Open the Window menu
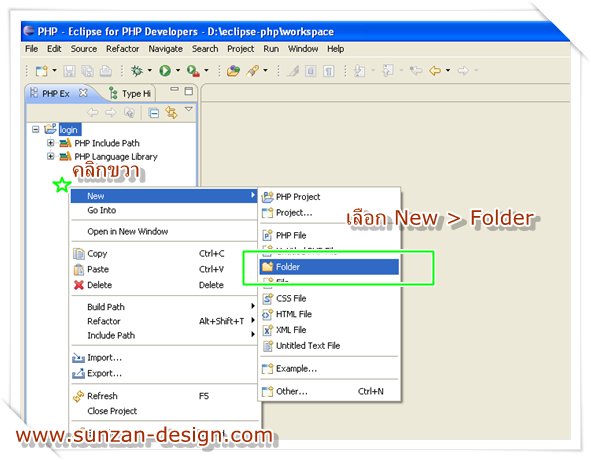 [303, 49]
